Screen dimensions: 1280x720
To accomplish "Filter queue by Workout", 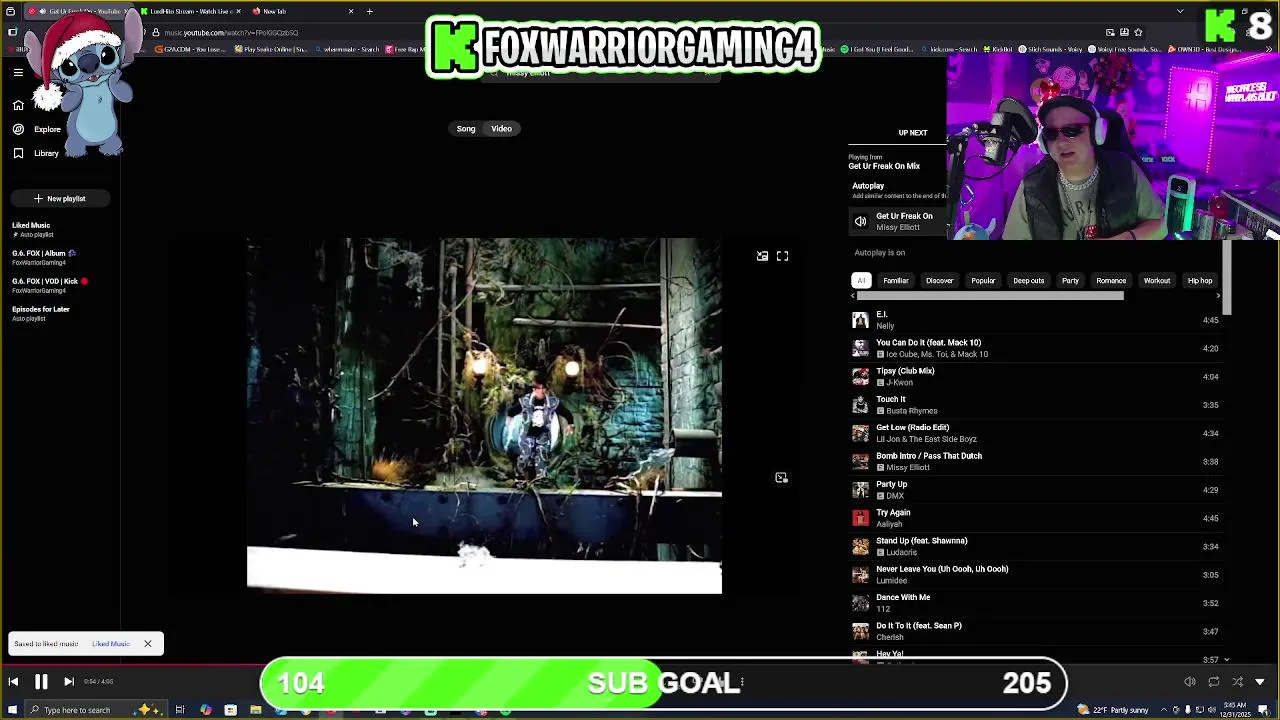I will tap(1156, 280).
